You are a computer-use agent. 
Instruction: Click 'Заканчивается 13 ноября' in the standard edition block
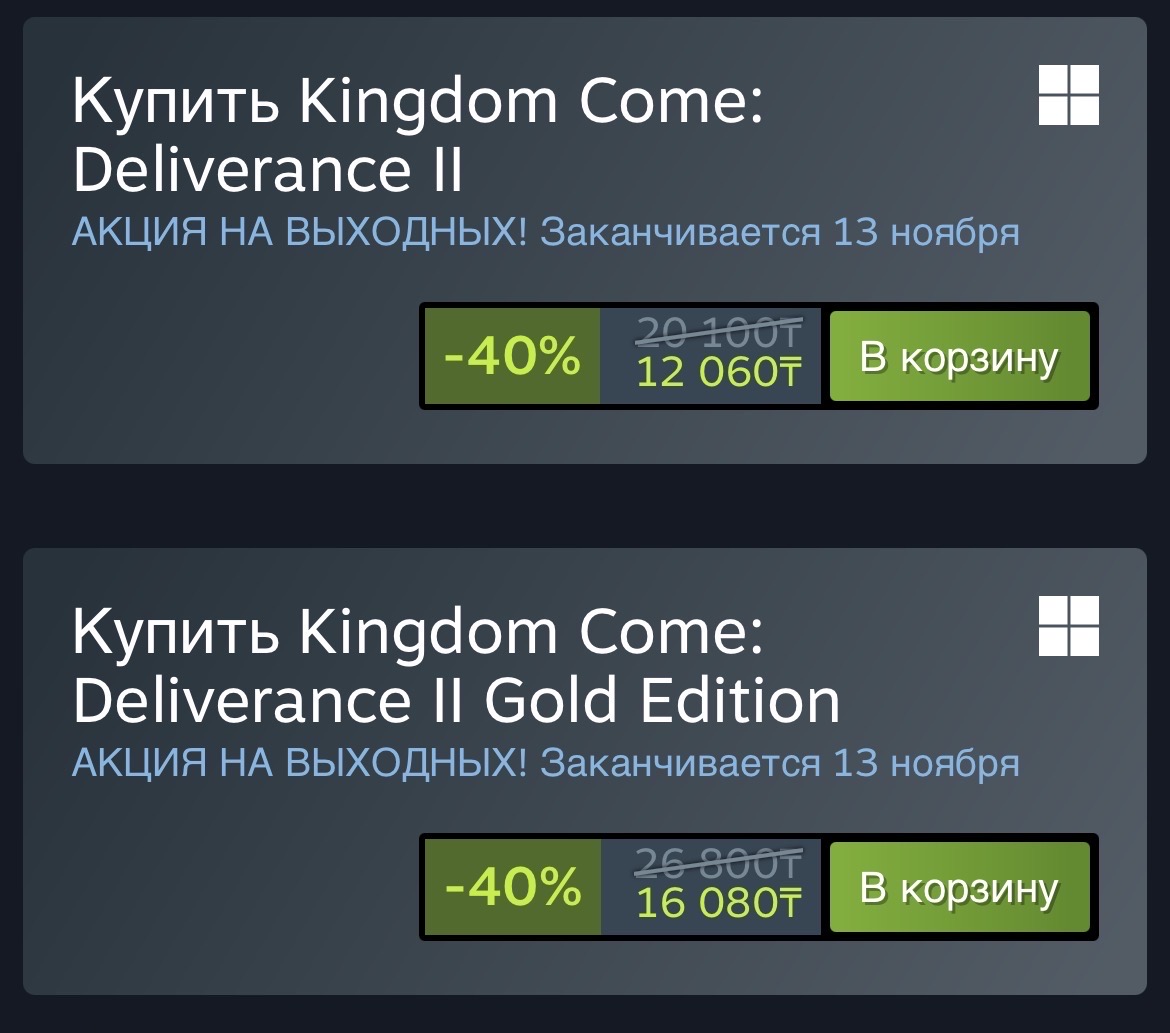point(780,233)
